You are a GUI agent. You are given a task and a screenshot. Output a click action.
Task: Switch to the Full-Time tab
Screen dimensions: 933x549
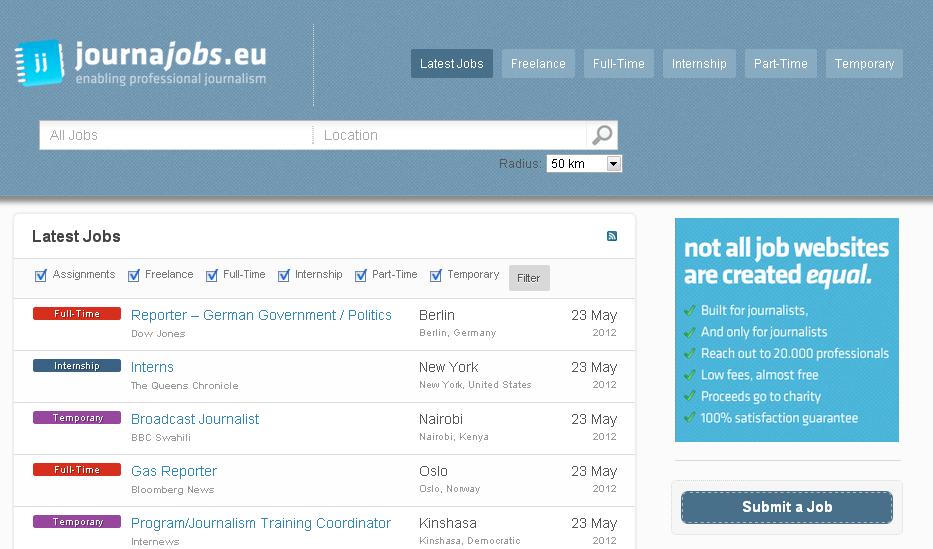(x=618, y=64)
